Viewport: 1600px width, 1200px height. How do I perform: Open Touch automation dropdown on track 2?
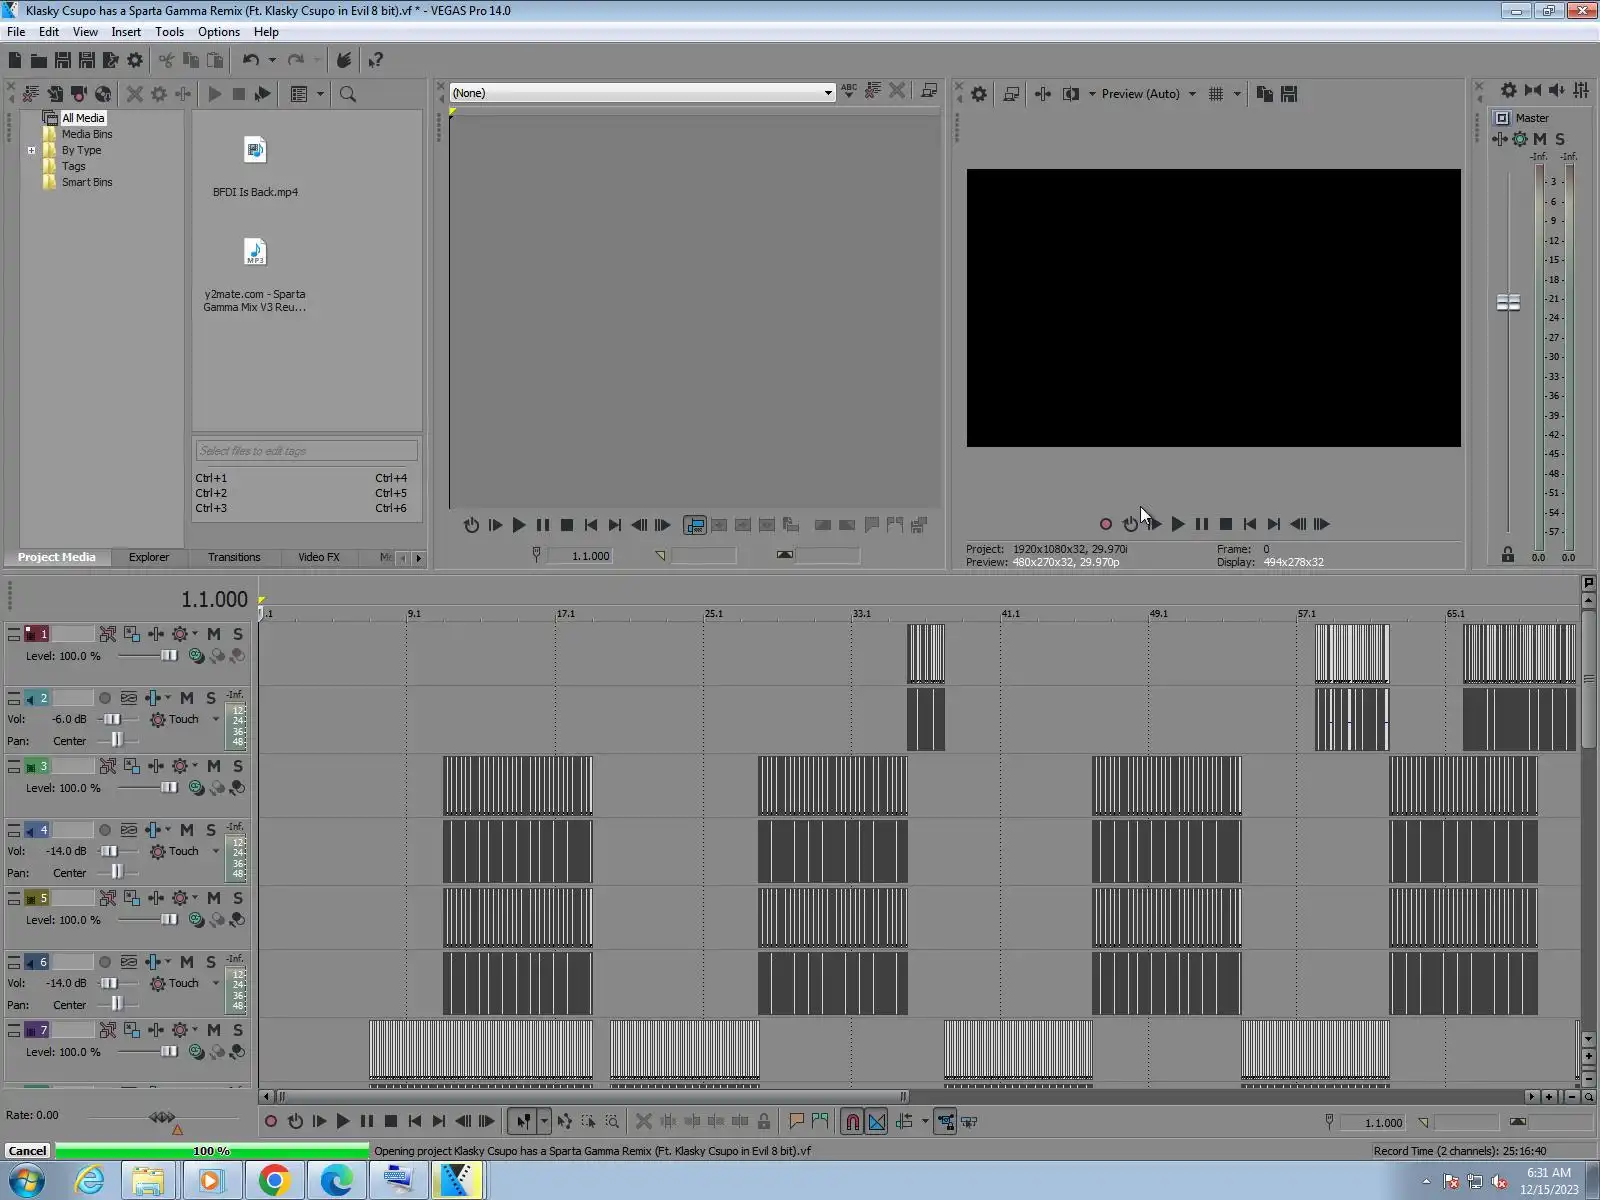[x=215, y=719]
